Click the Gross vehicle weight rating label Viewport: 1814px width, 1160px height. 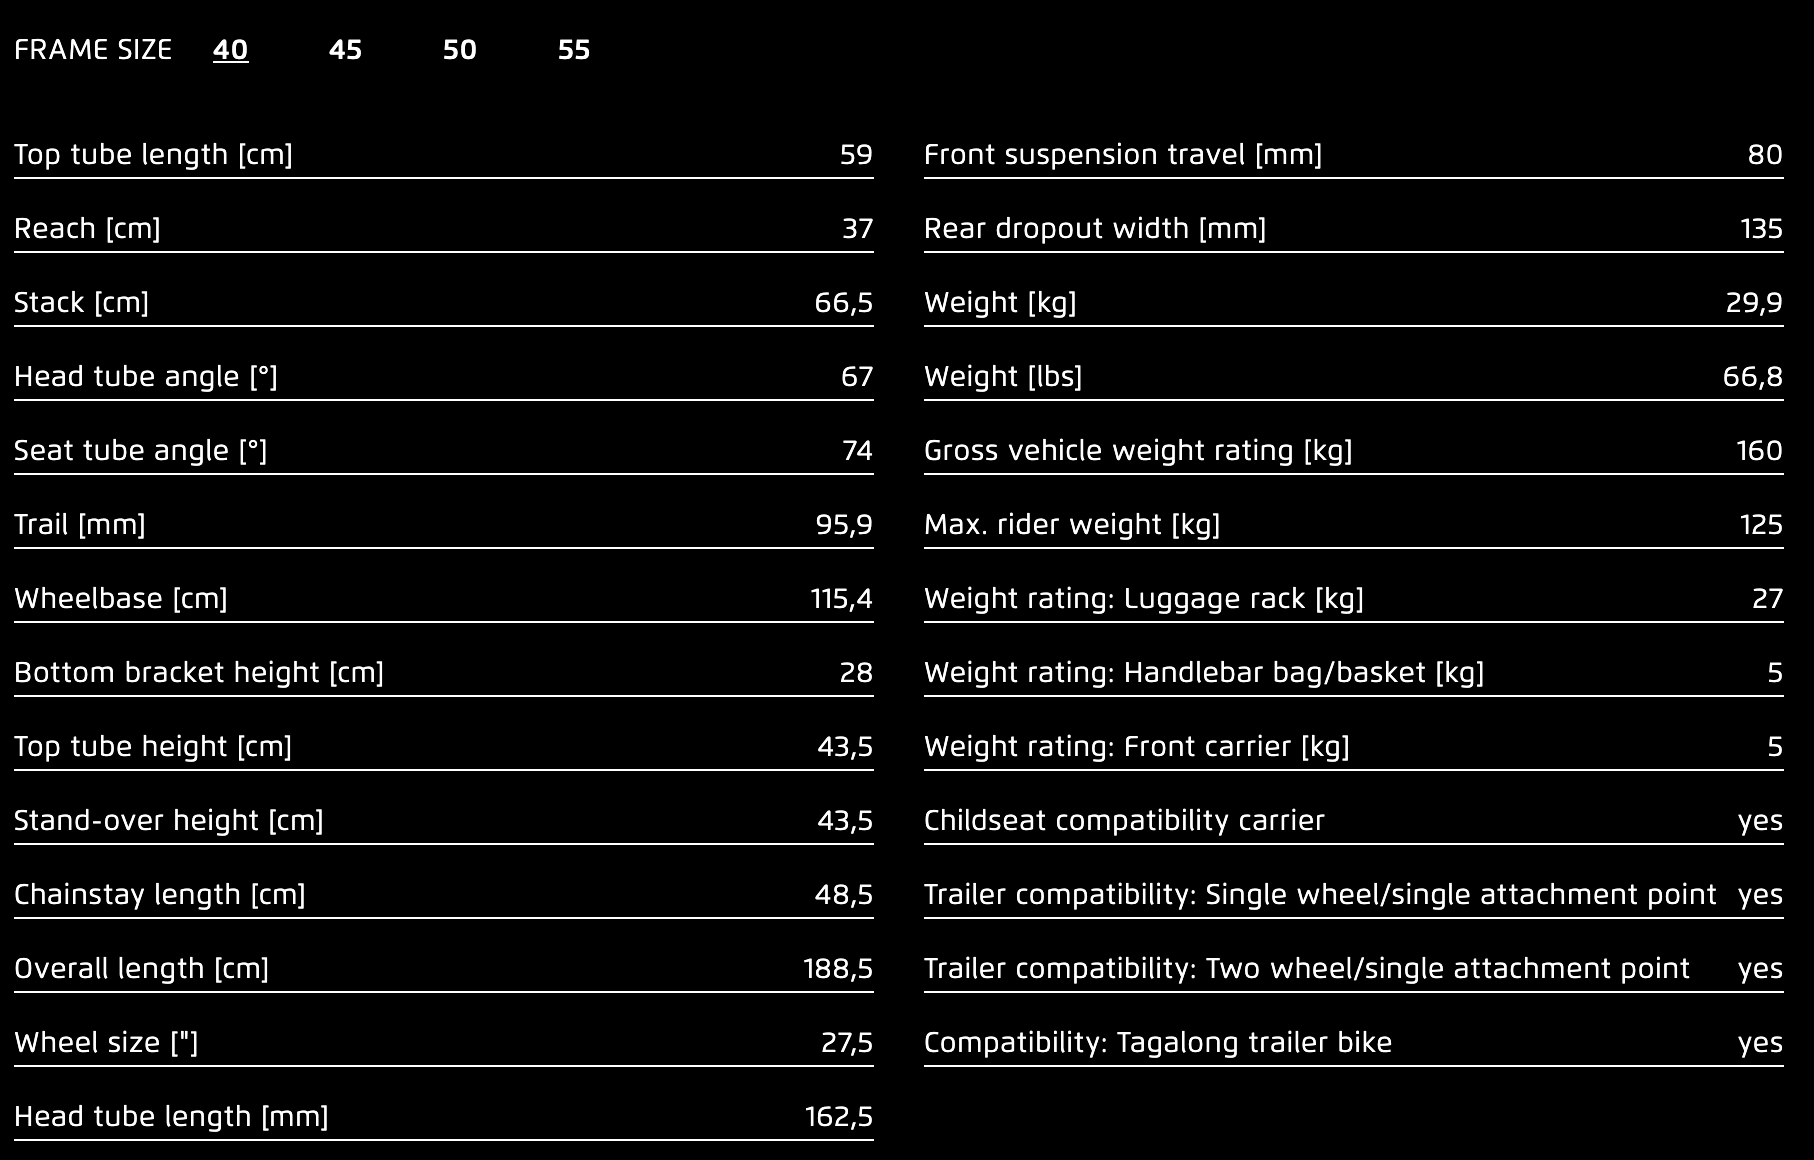click(1138, 451)
